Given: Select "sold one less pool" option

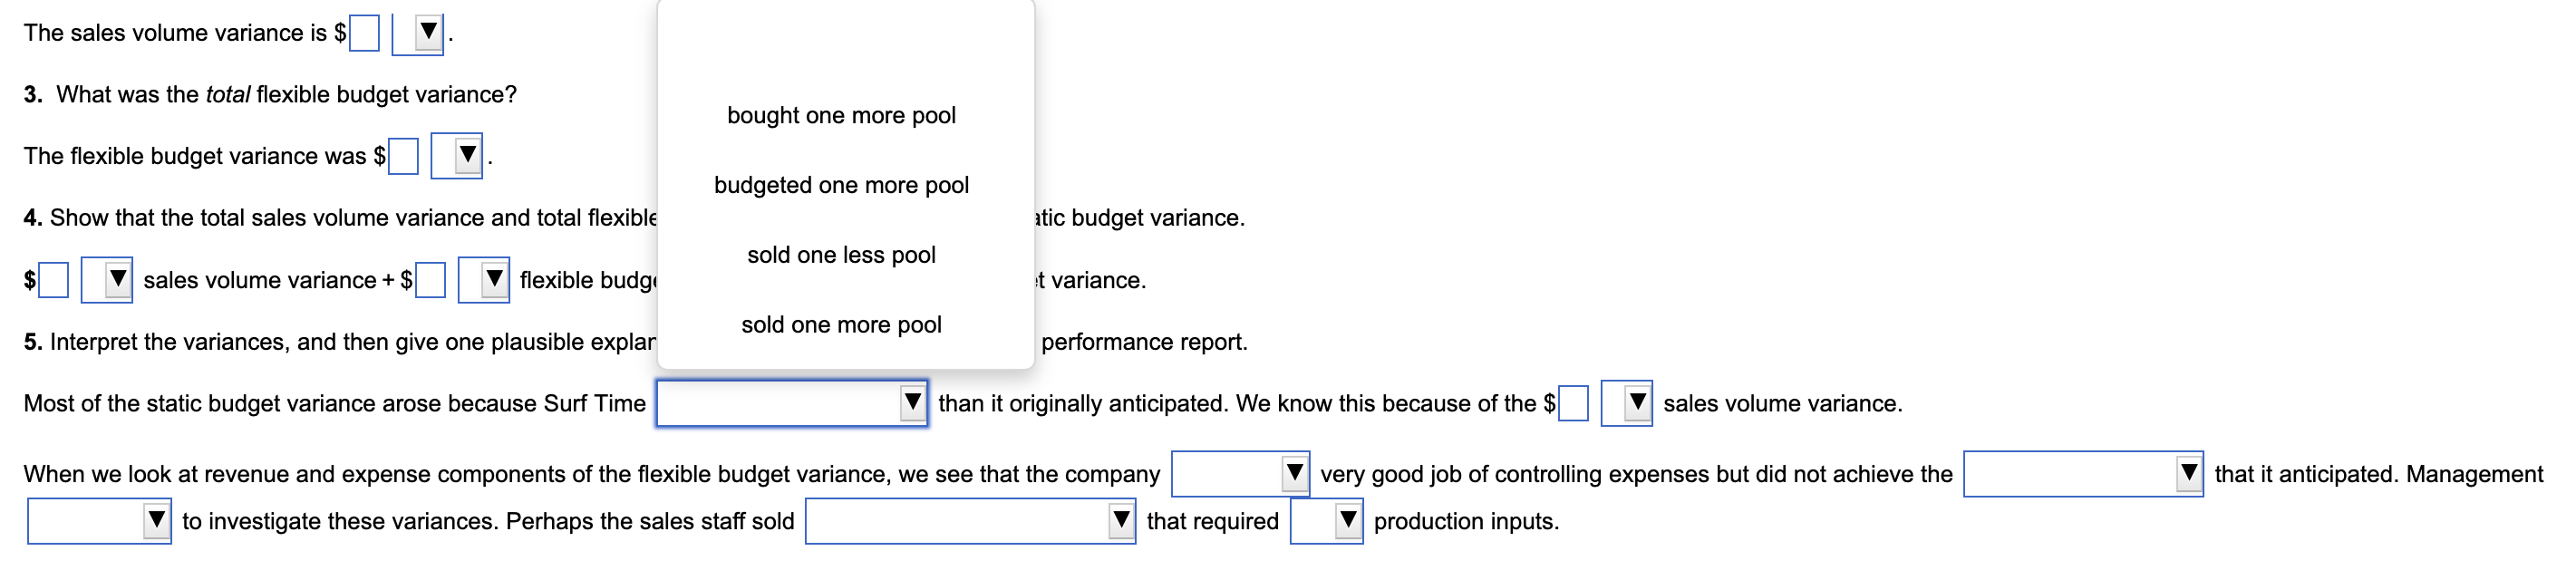Looking at the screenshot, I should pyautogui.click(x=841, y=254).
